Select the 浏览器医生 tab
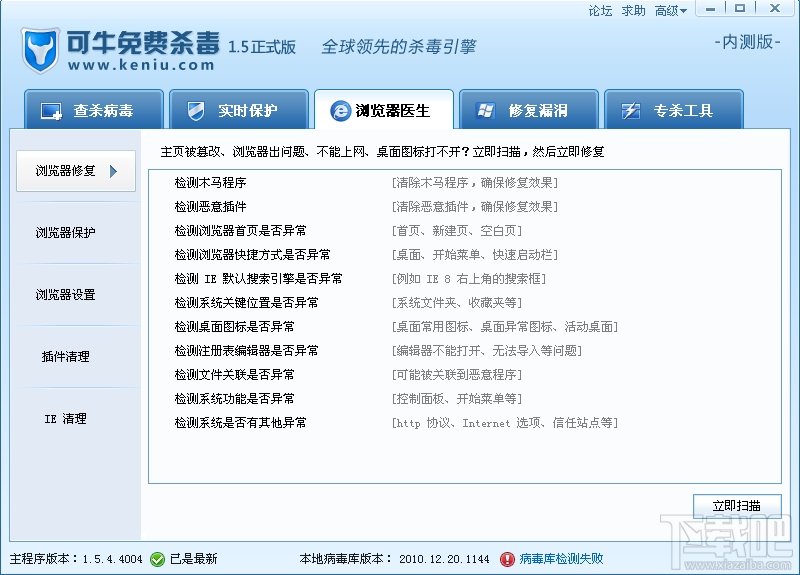The width and height of the screenshot is (800, 575). pos(384,110)
